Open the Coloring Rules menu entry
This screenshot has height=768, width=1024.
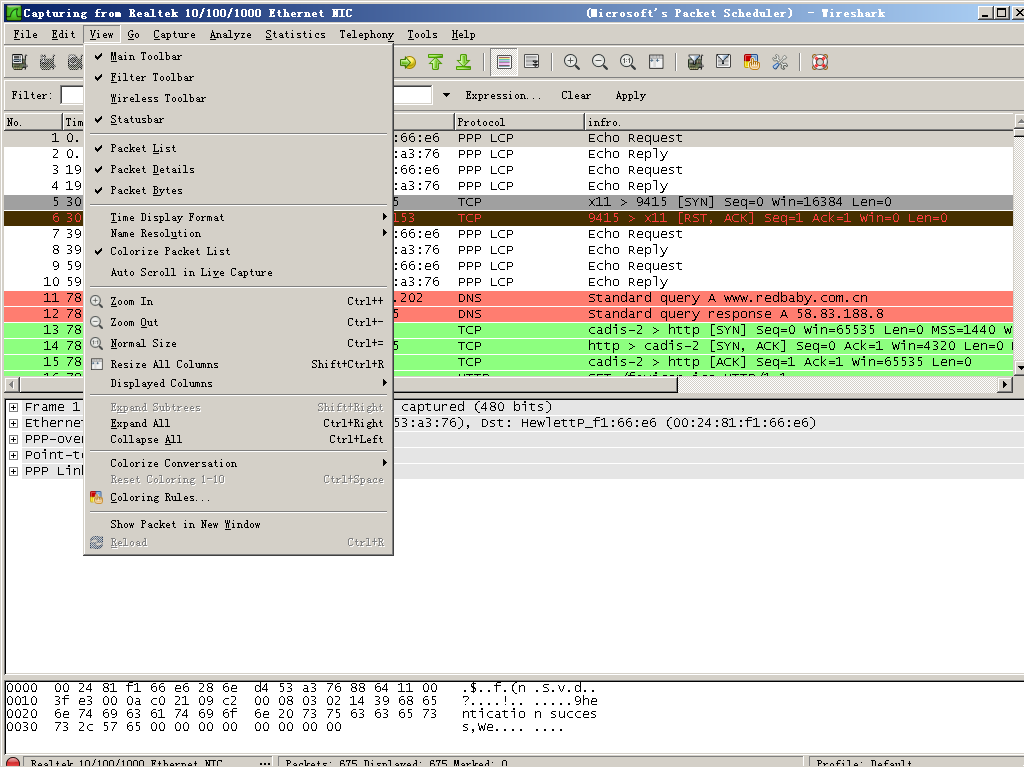[238, 498]
